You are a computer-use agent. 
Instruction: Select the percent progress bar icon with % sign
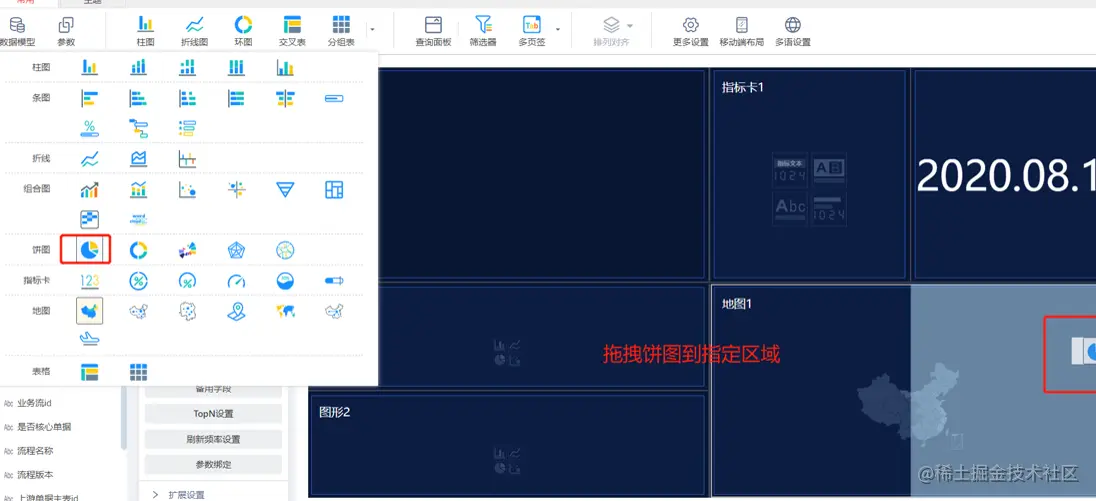[89, 128]
